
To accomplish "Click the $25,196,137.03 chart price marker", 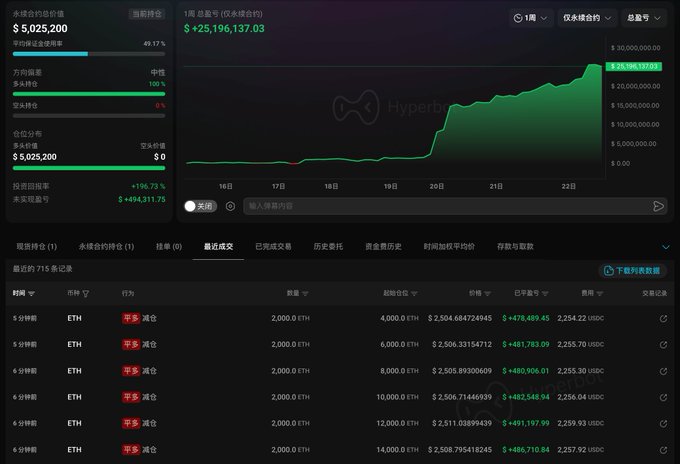I will click(634, 66).
